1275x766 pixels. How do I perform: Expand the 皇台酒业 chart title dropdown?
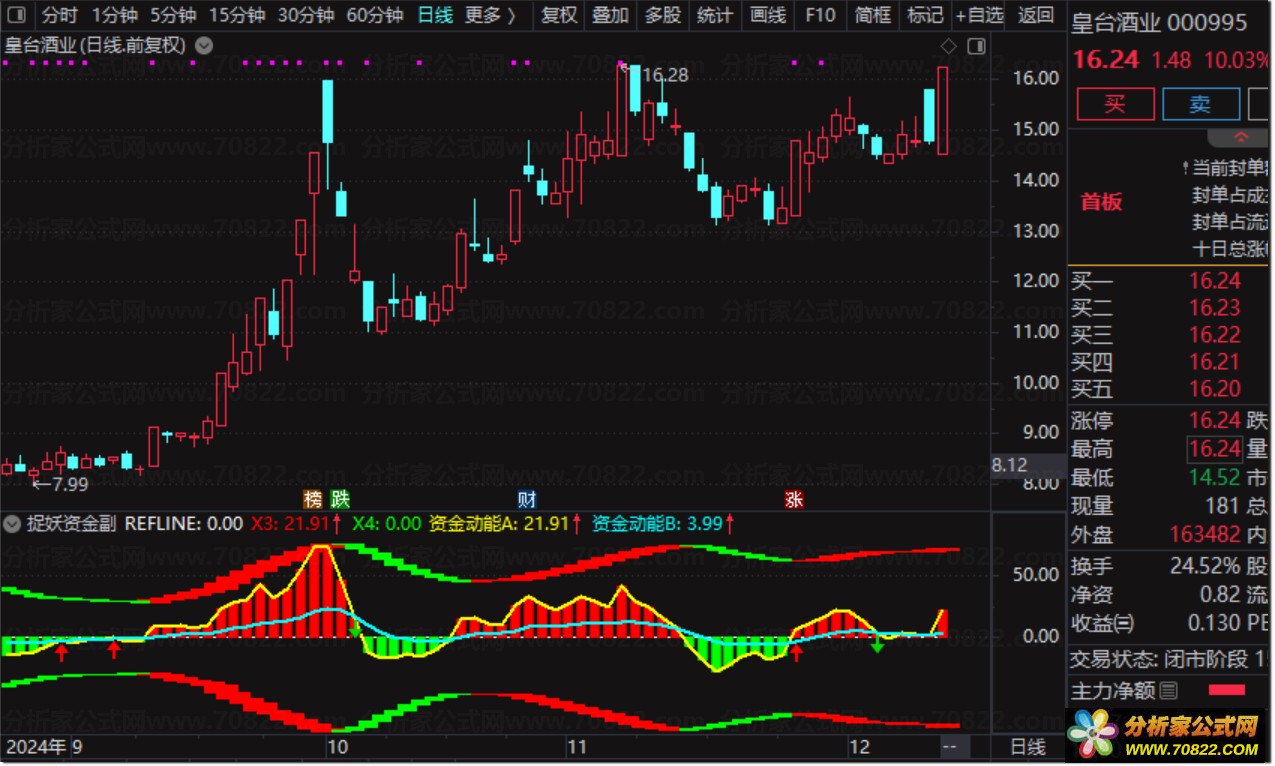click(204, 45)
